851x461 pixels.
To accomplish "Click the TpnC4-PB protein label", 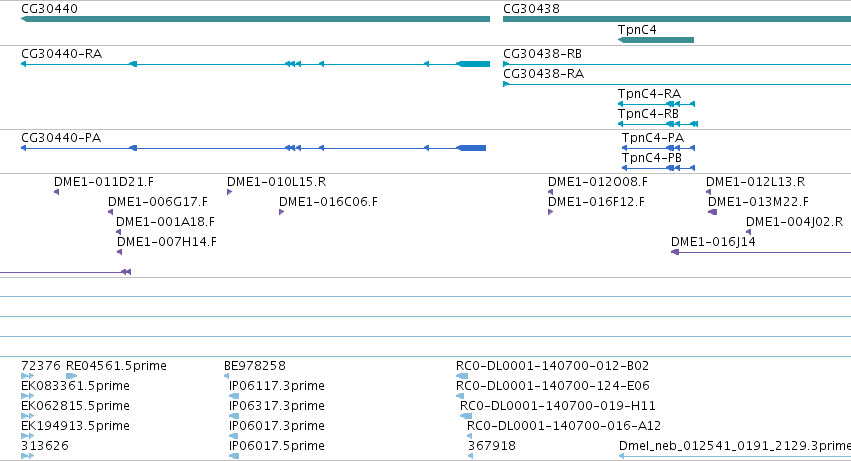I will tap(652, 158).
